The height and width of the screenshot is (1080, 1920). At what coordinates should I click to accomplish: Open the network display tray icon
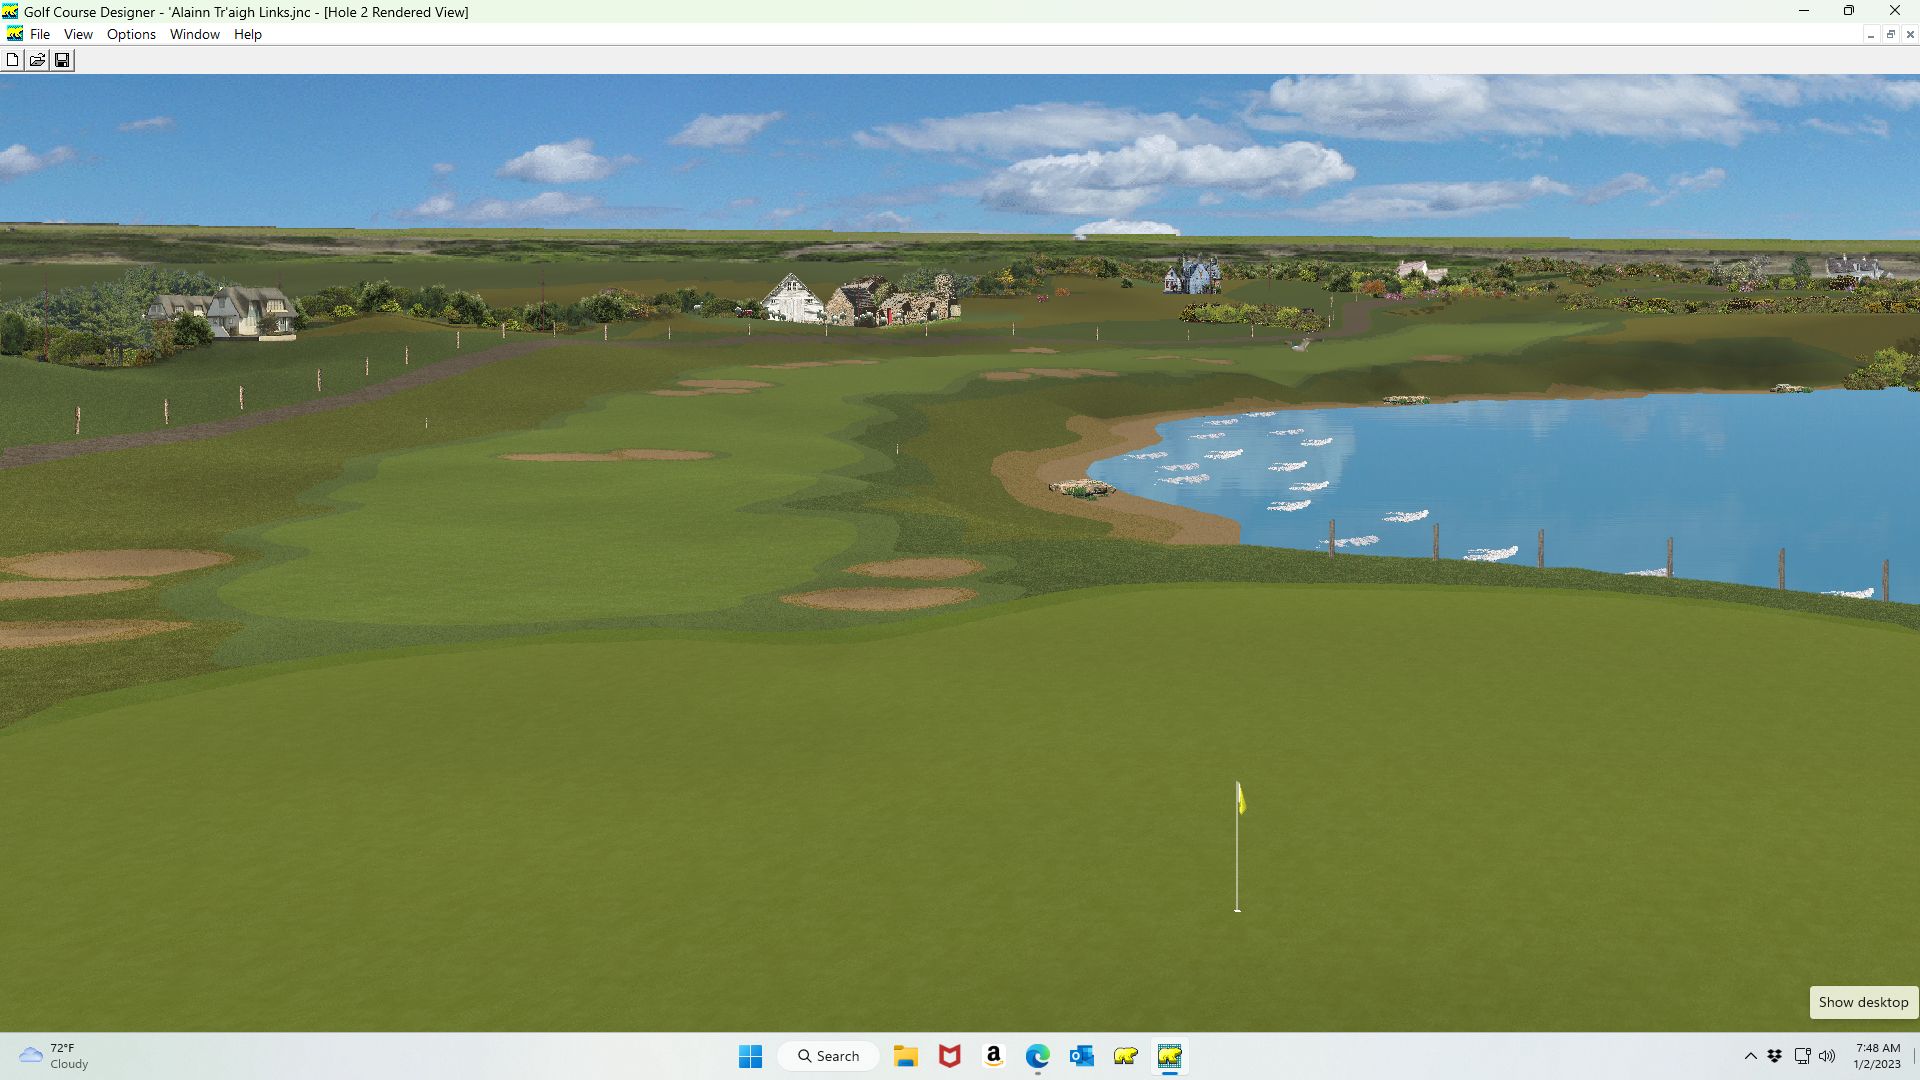pyautogui.click(x=1802, y=1056)
